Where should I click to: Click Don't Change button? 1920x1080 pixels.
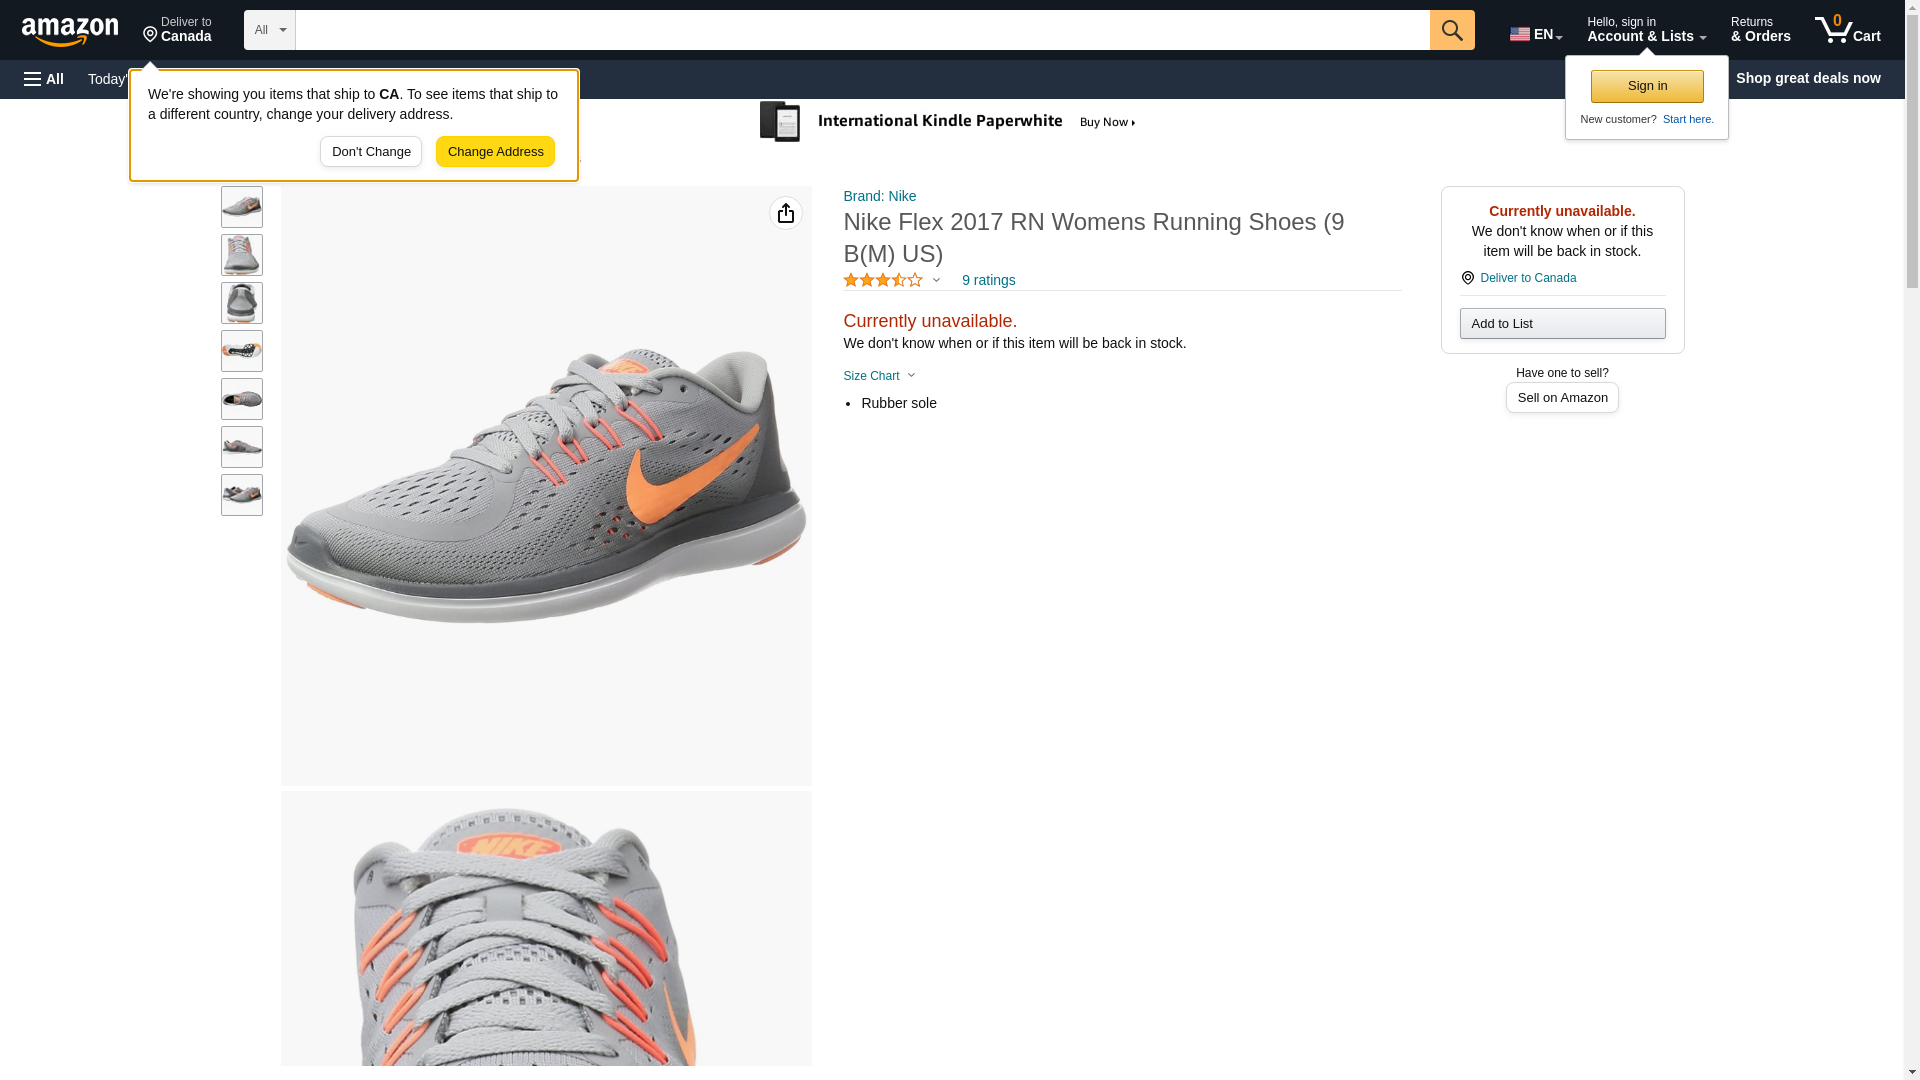[x=370, y=152]
